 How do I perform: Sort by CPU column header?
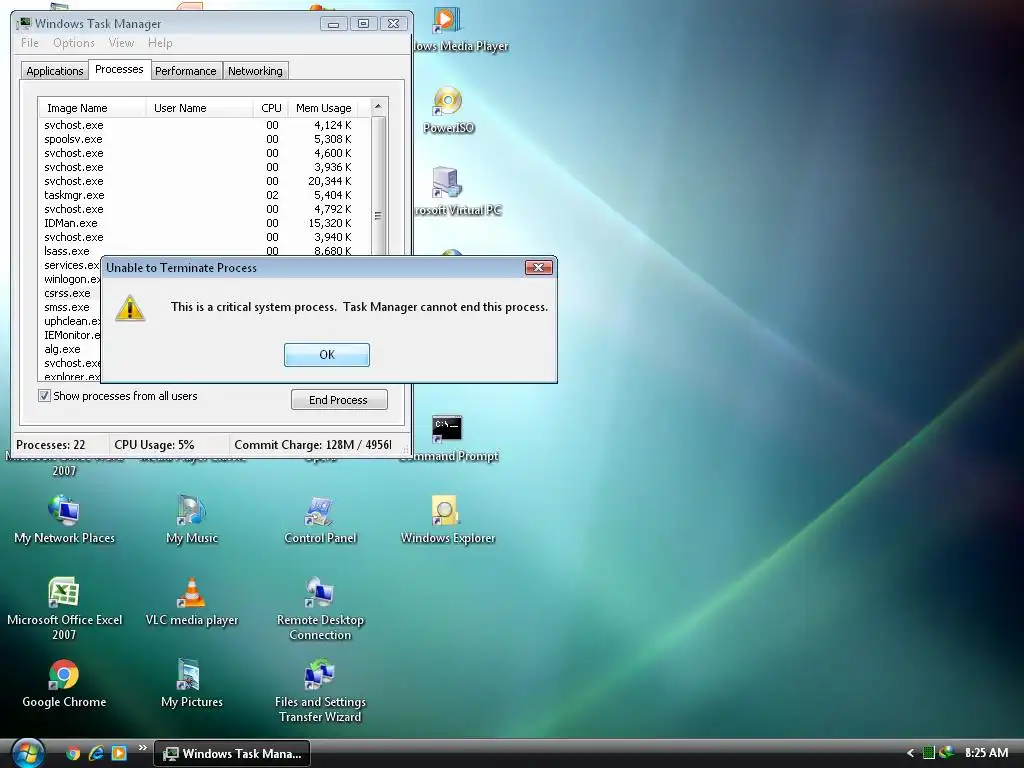pos(270,108)
